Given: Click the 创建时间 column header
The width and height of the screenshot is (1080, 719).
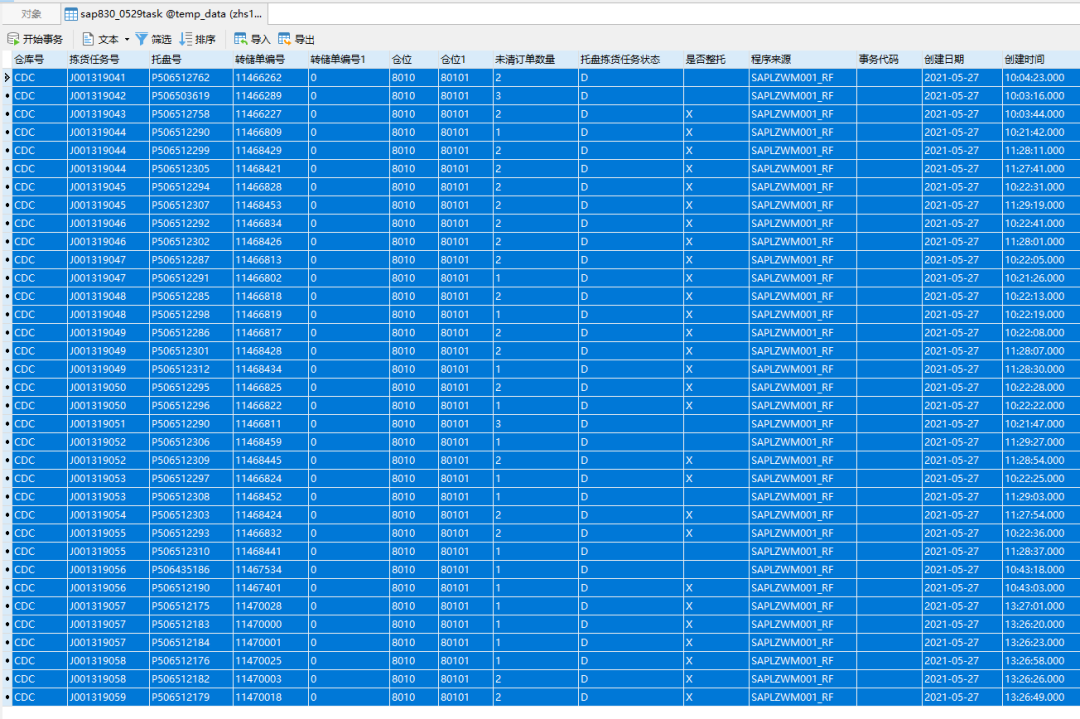Looking at the screenshot, I should pyautogui.click(x=1041, y=60).
